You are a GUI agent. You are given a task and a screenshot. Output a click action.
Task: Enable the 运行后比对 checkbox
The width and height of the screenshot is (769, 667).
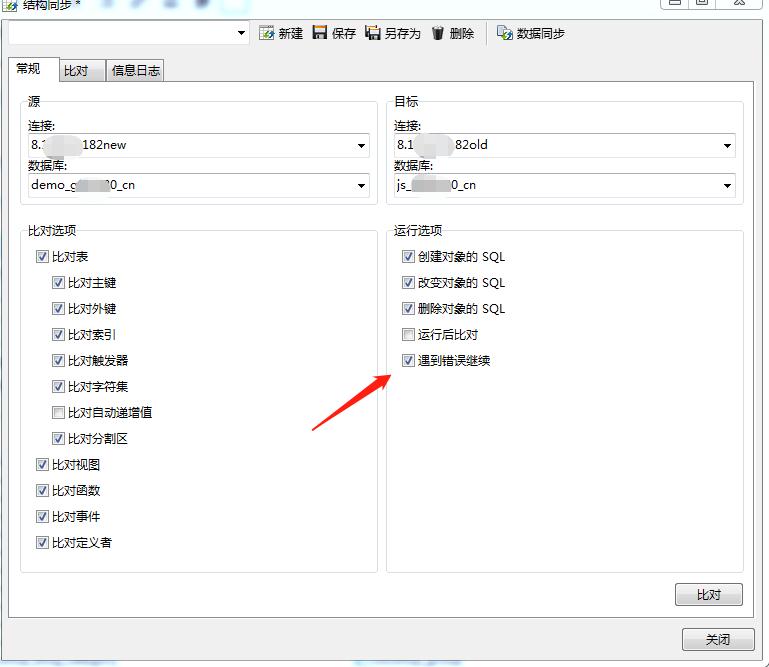pos(408,335)
